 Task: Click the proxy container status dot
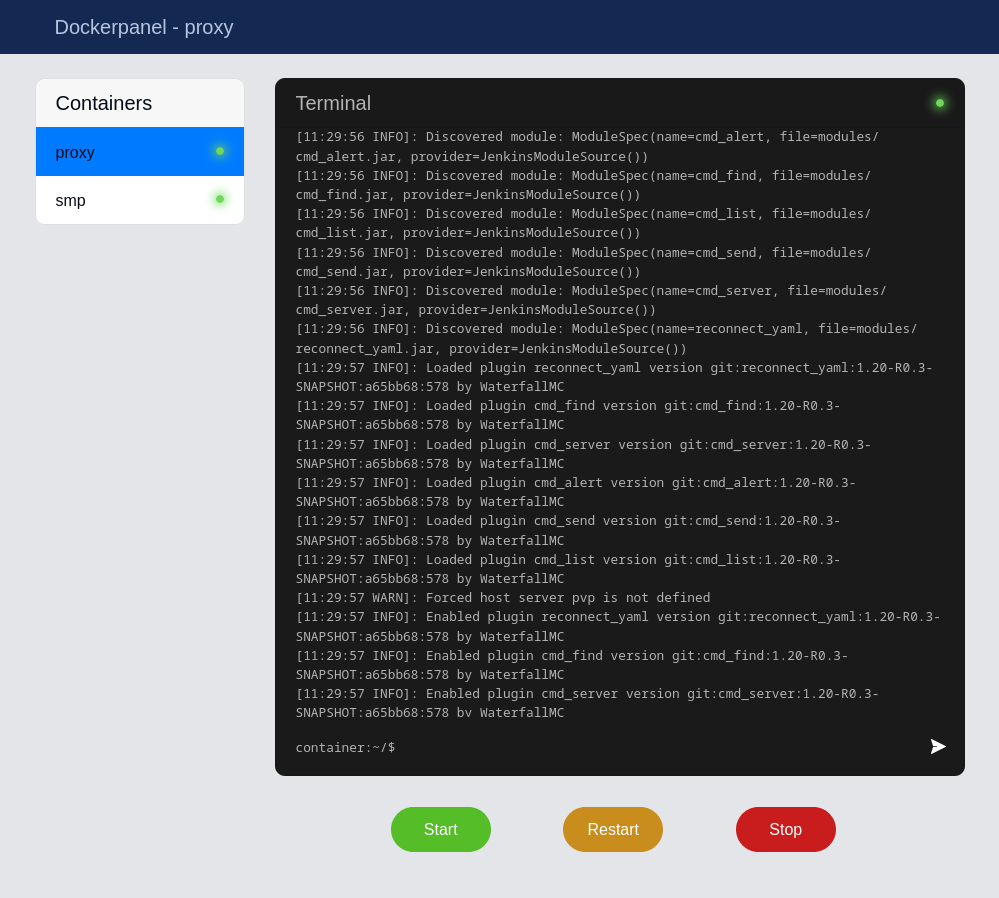coord(220,151)
